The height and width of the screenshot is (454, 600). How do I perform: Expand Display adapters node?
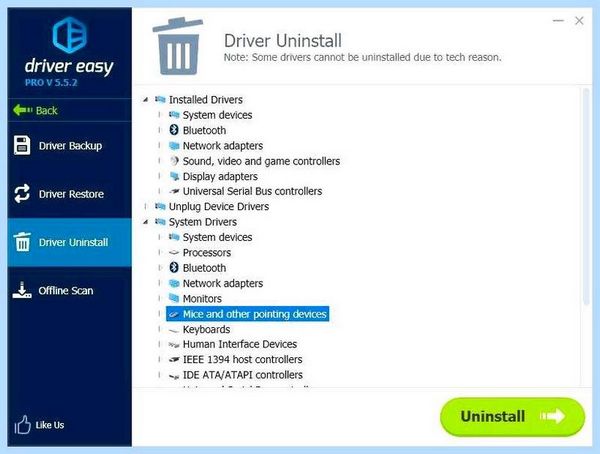click(159, 176)
